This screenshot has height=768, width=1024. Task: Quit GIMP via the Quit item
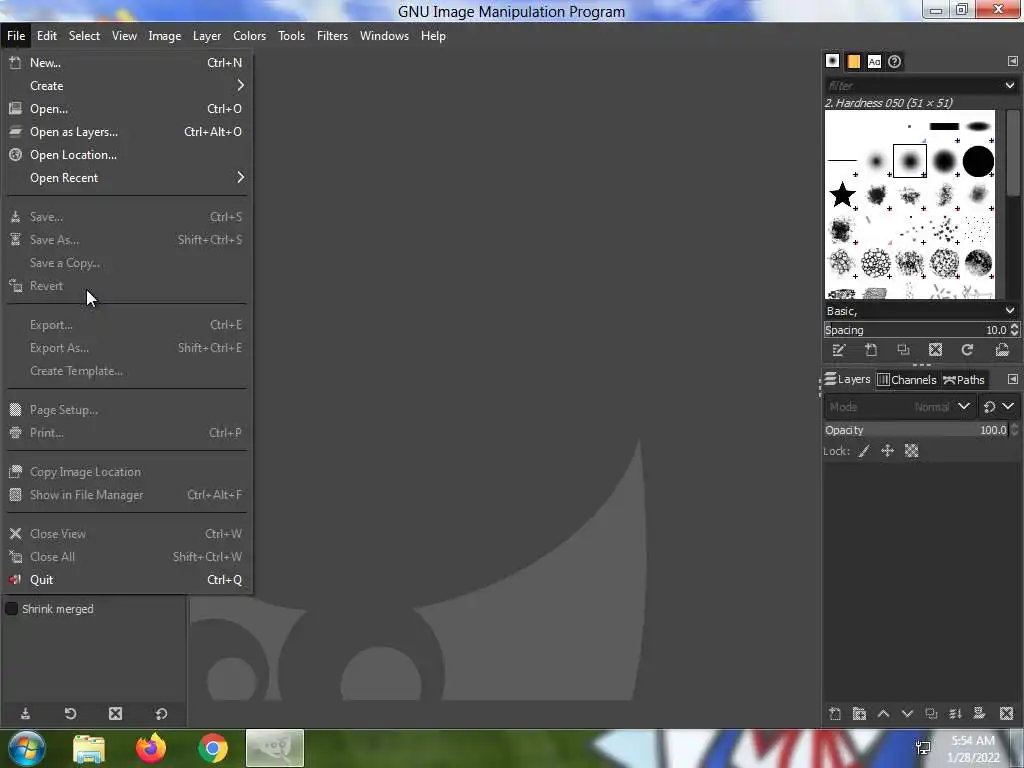pos(128,579)
